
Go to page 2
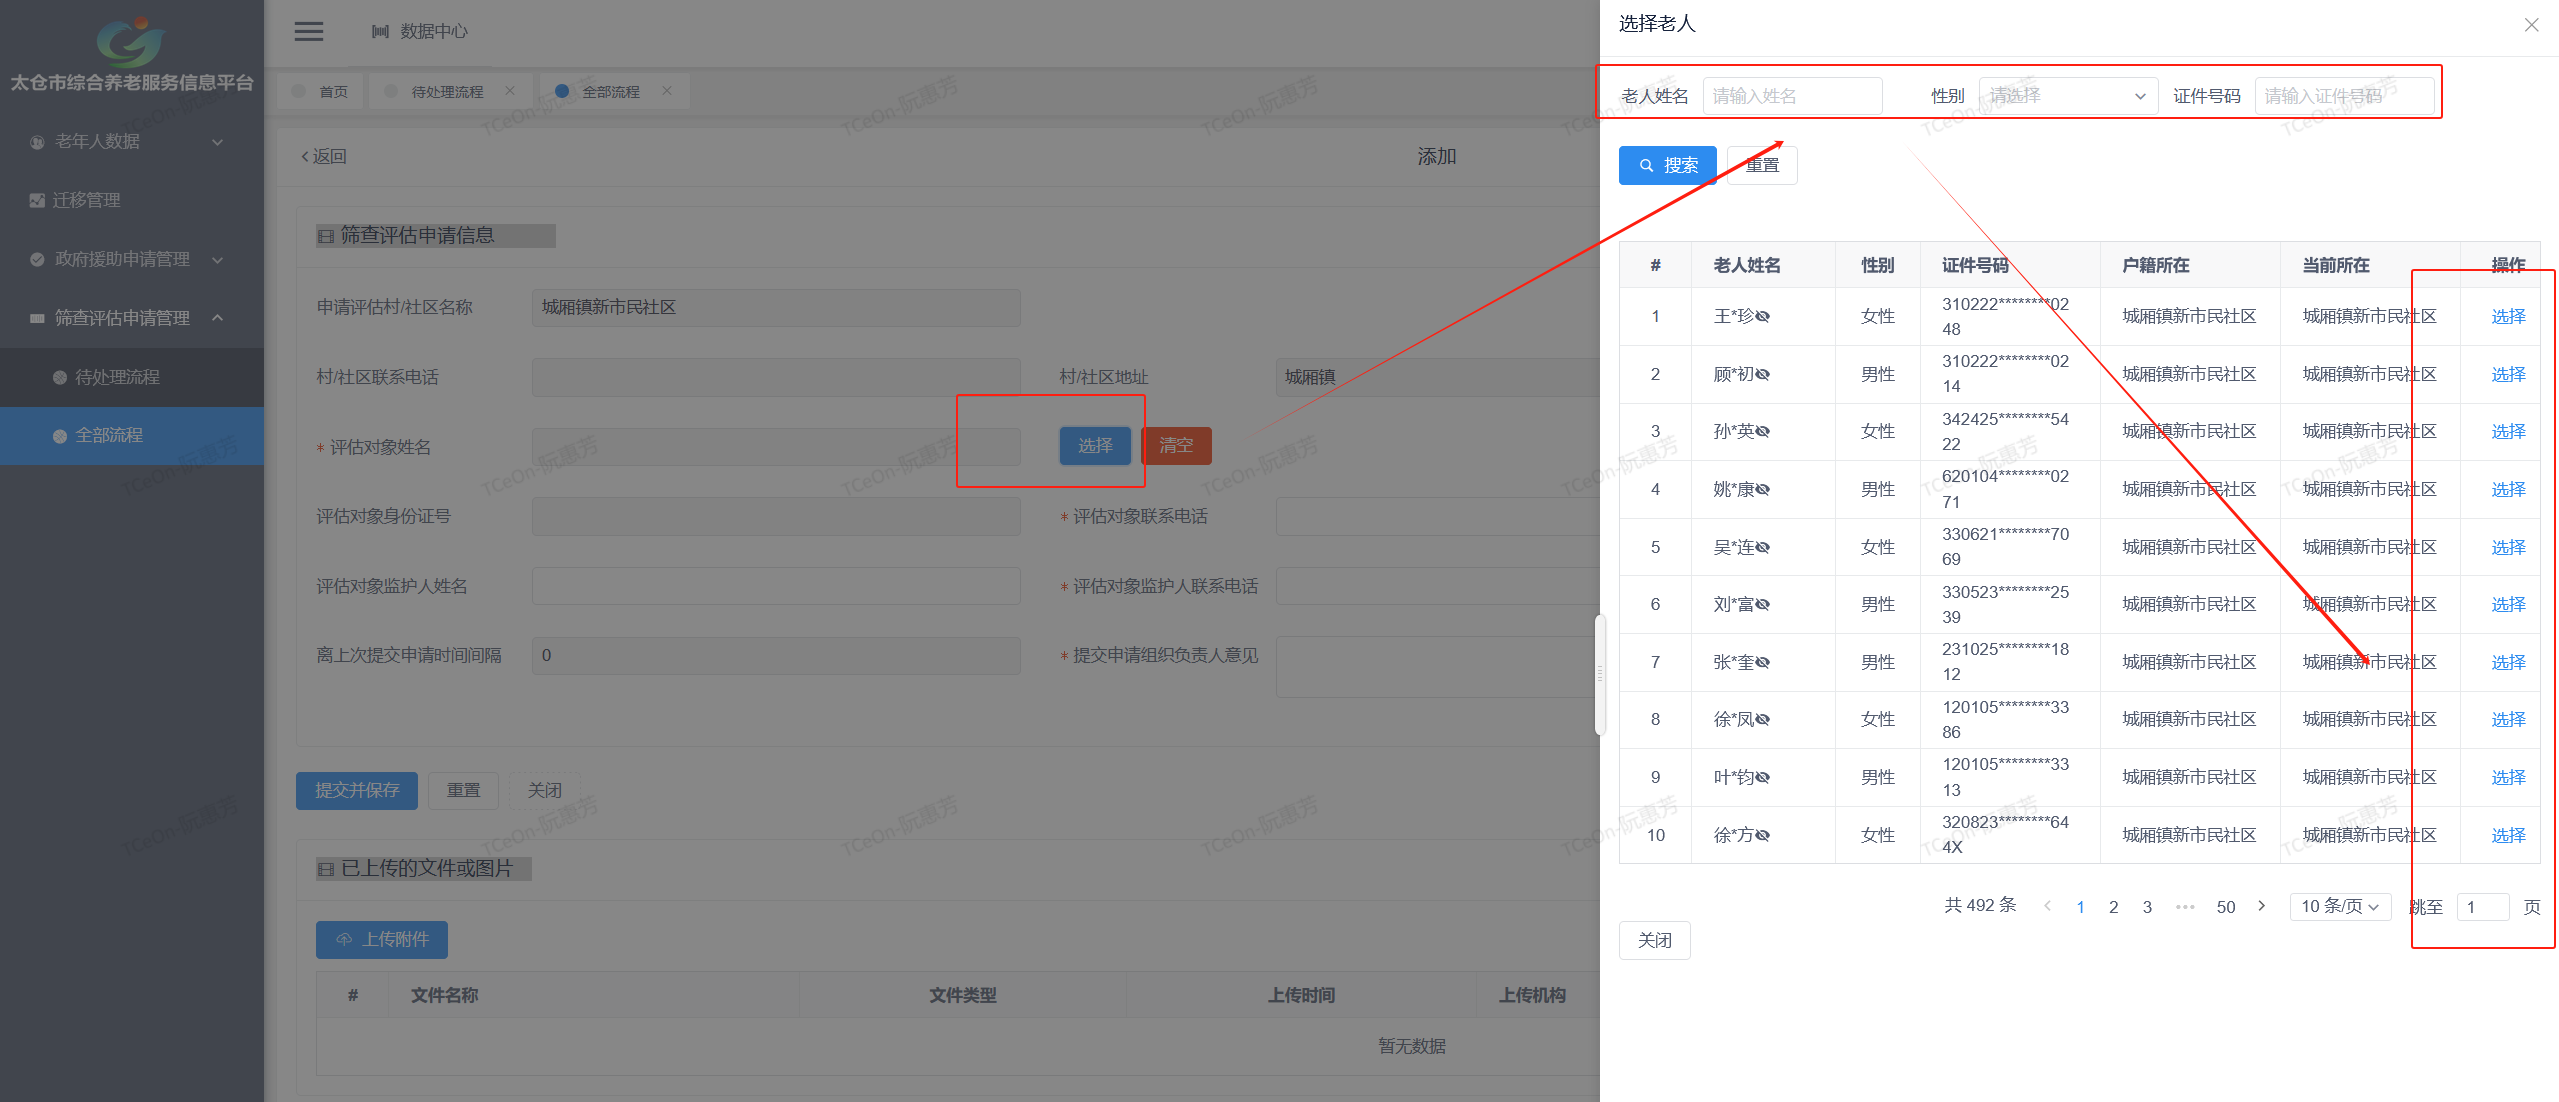pyautogui.click(x=2113, y=907)
